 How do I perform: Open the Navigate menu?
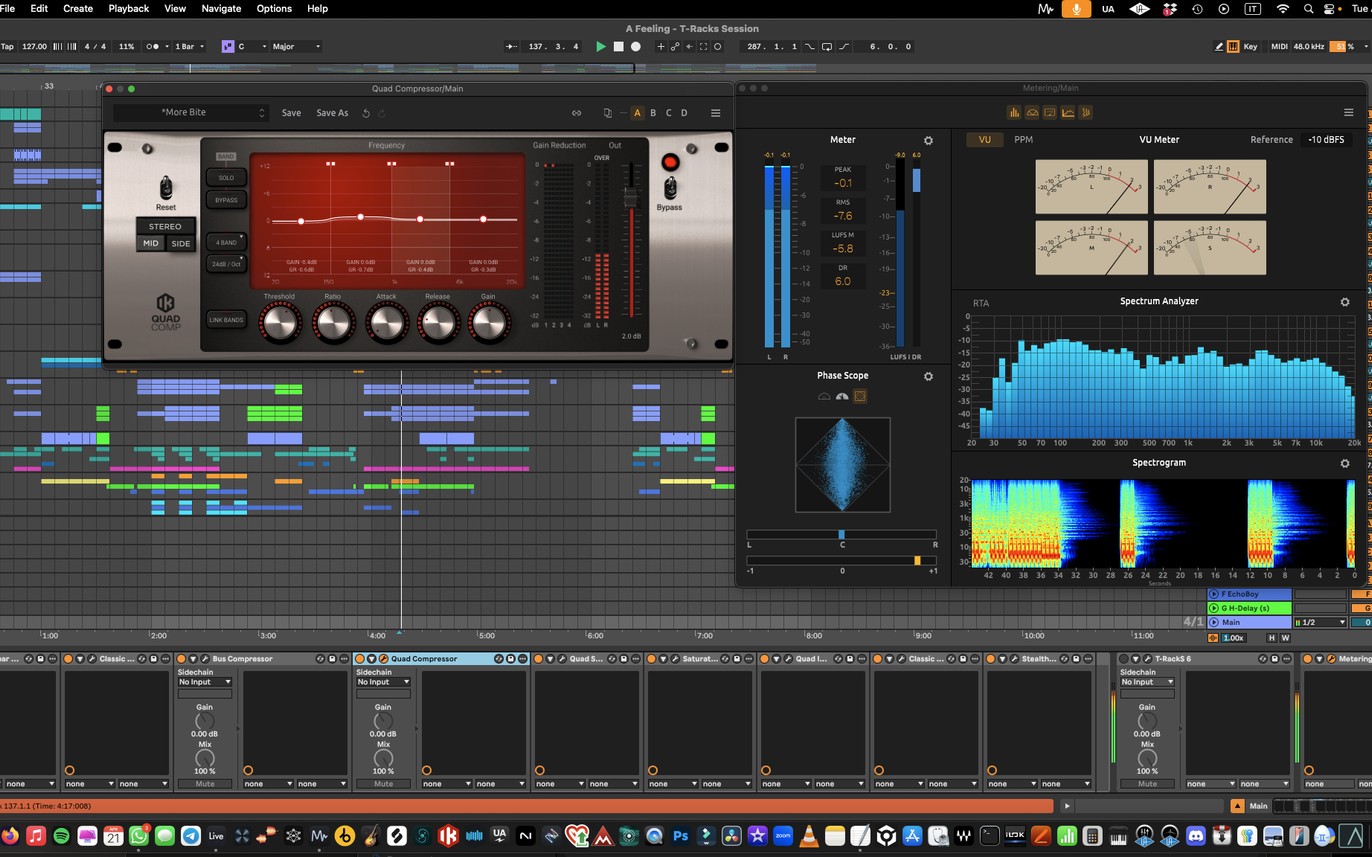tap(221, 8)
